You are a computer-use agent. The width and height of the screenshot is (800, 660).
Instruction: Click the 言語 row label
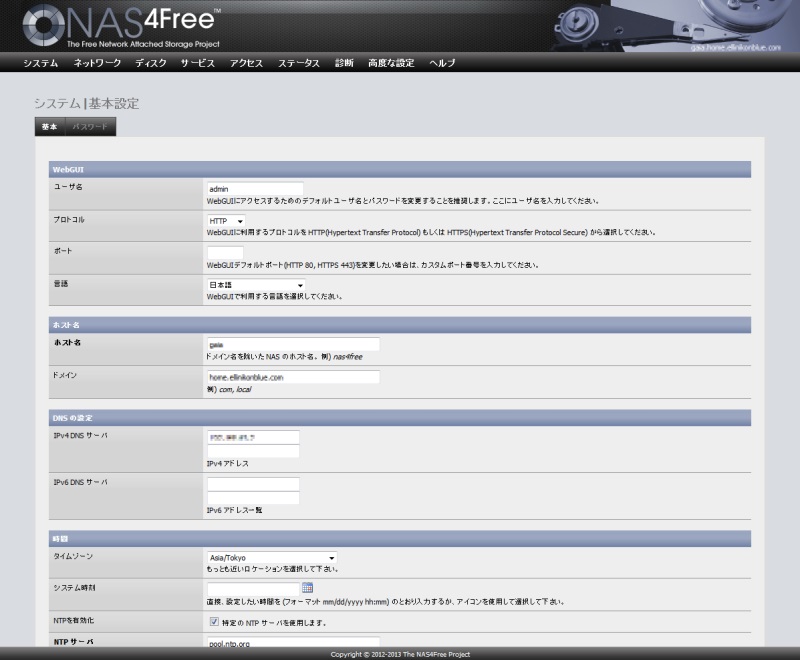[61, 284]
